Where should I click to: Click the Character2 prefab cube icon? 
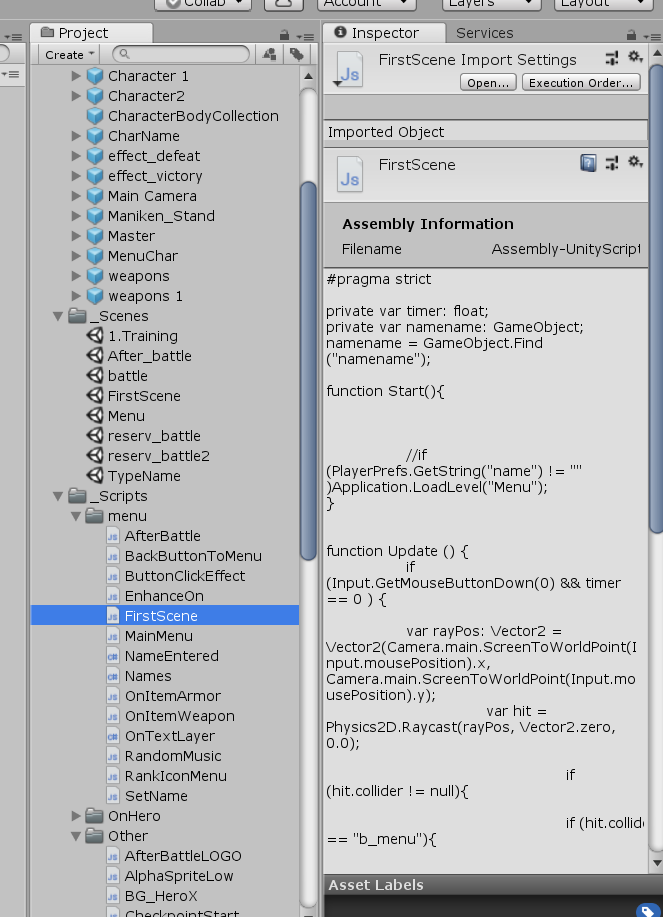point(95,96)
